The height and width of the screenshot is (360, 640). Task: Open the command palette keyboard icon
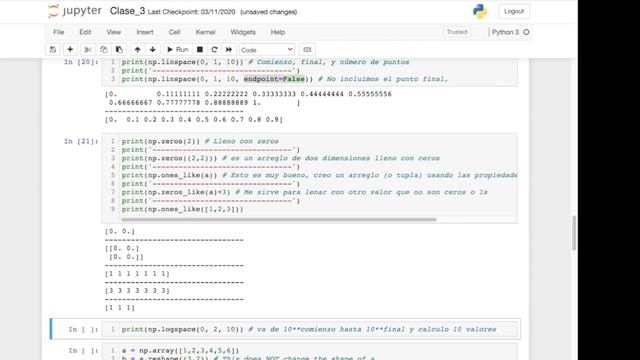307,50
